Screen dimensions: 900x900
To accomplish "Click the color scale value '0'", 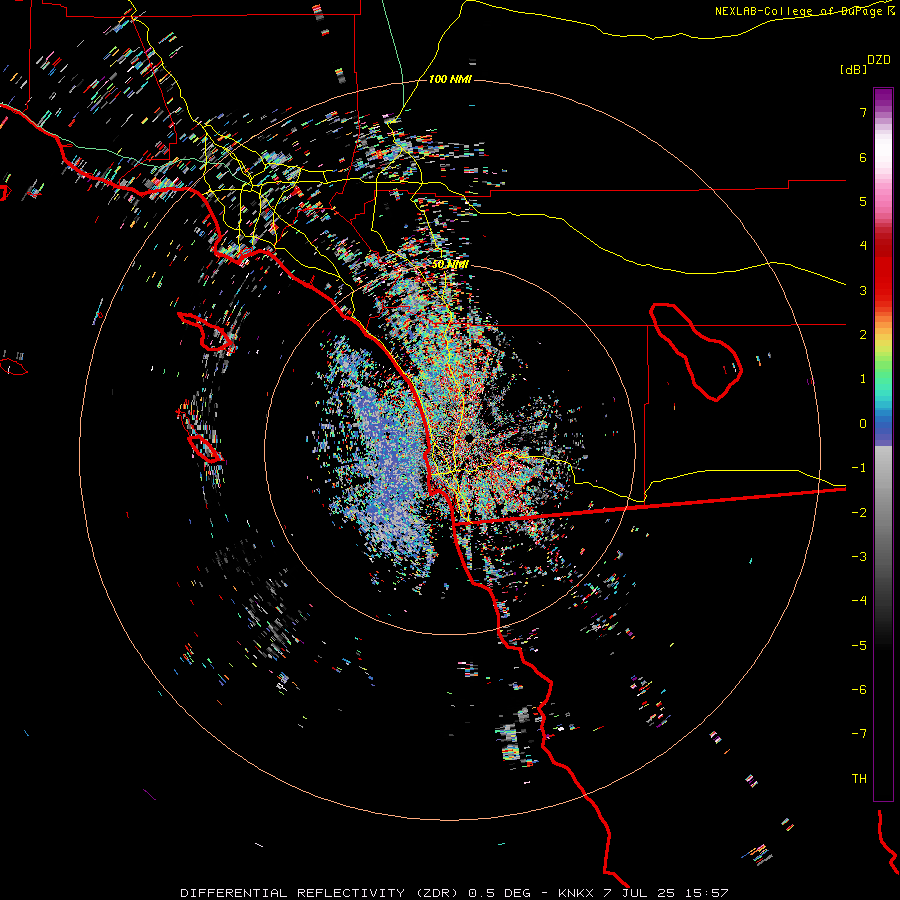I will click(x=863, y=424).
